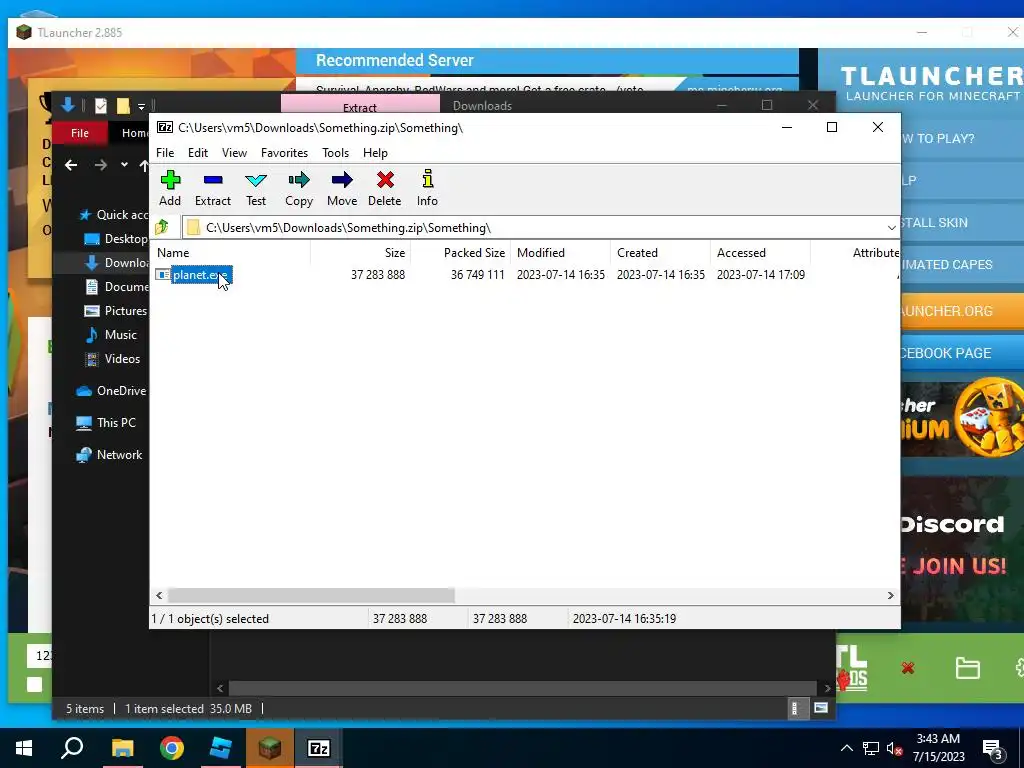
Task: Open Windows Search from taskbar
Action: tap(72, 748)
